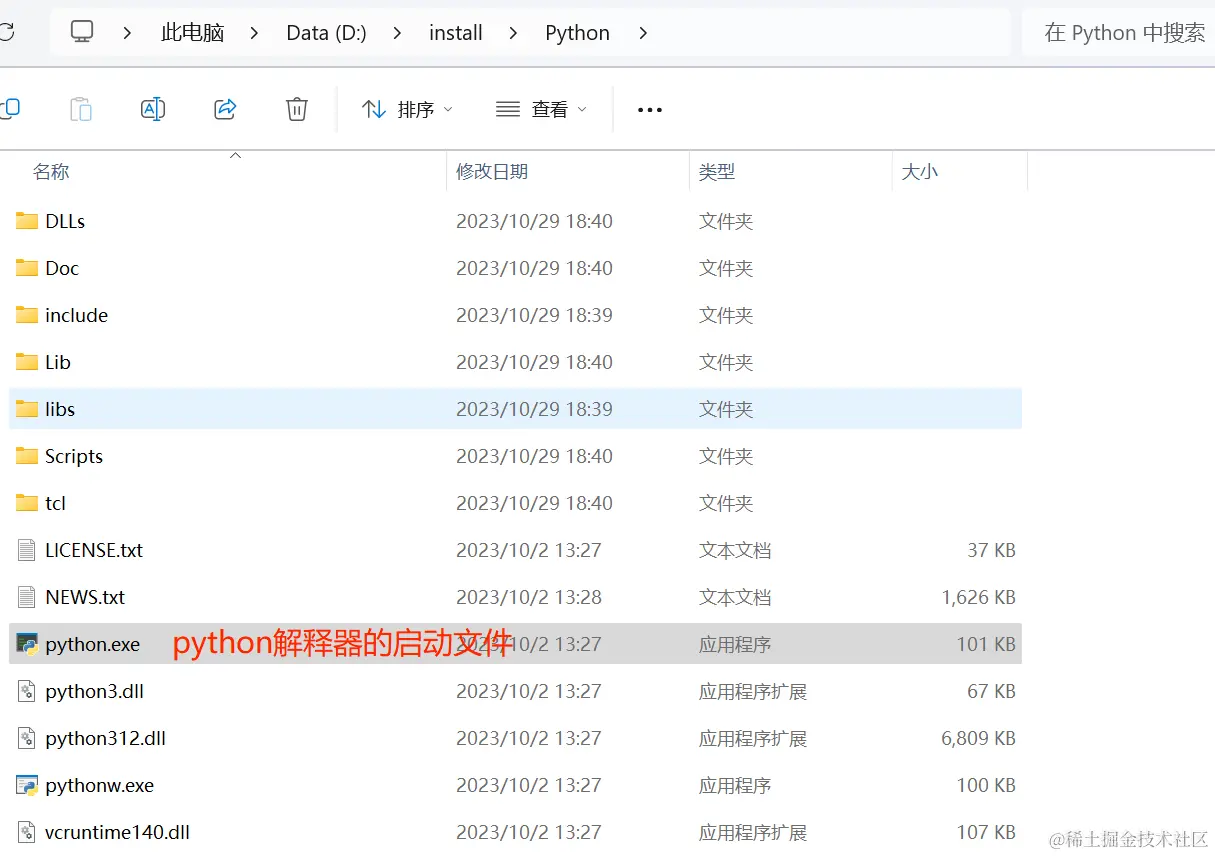Sort by 大小 column header
This screenshot has height=856, width=1215.
tap(920, 172)
